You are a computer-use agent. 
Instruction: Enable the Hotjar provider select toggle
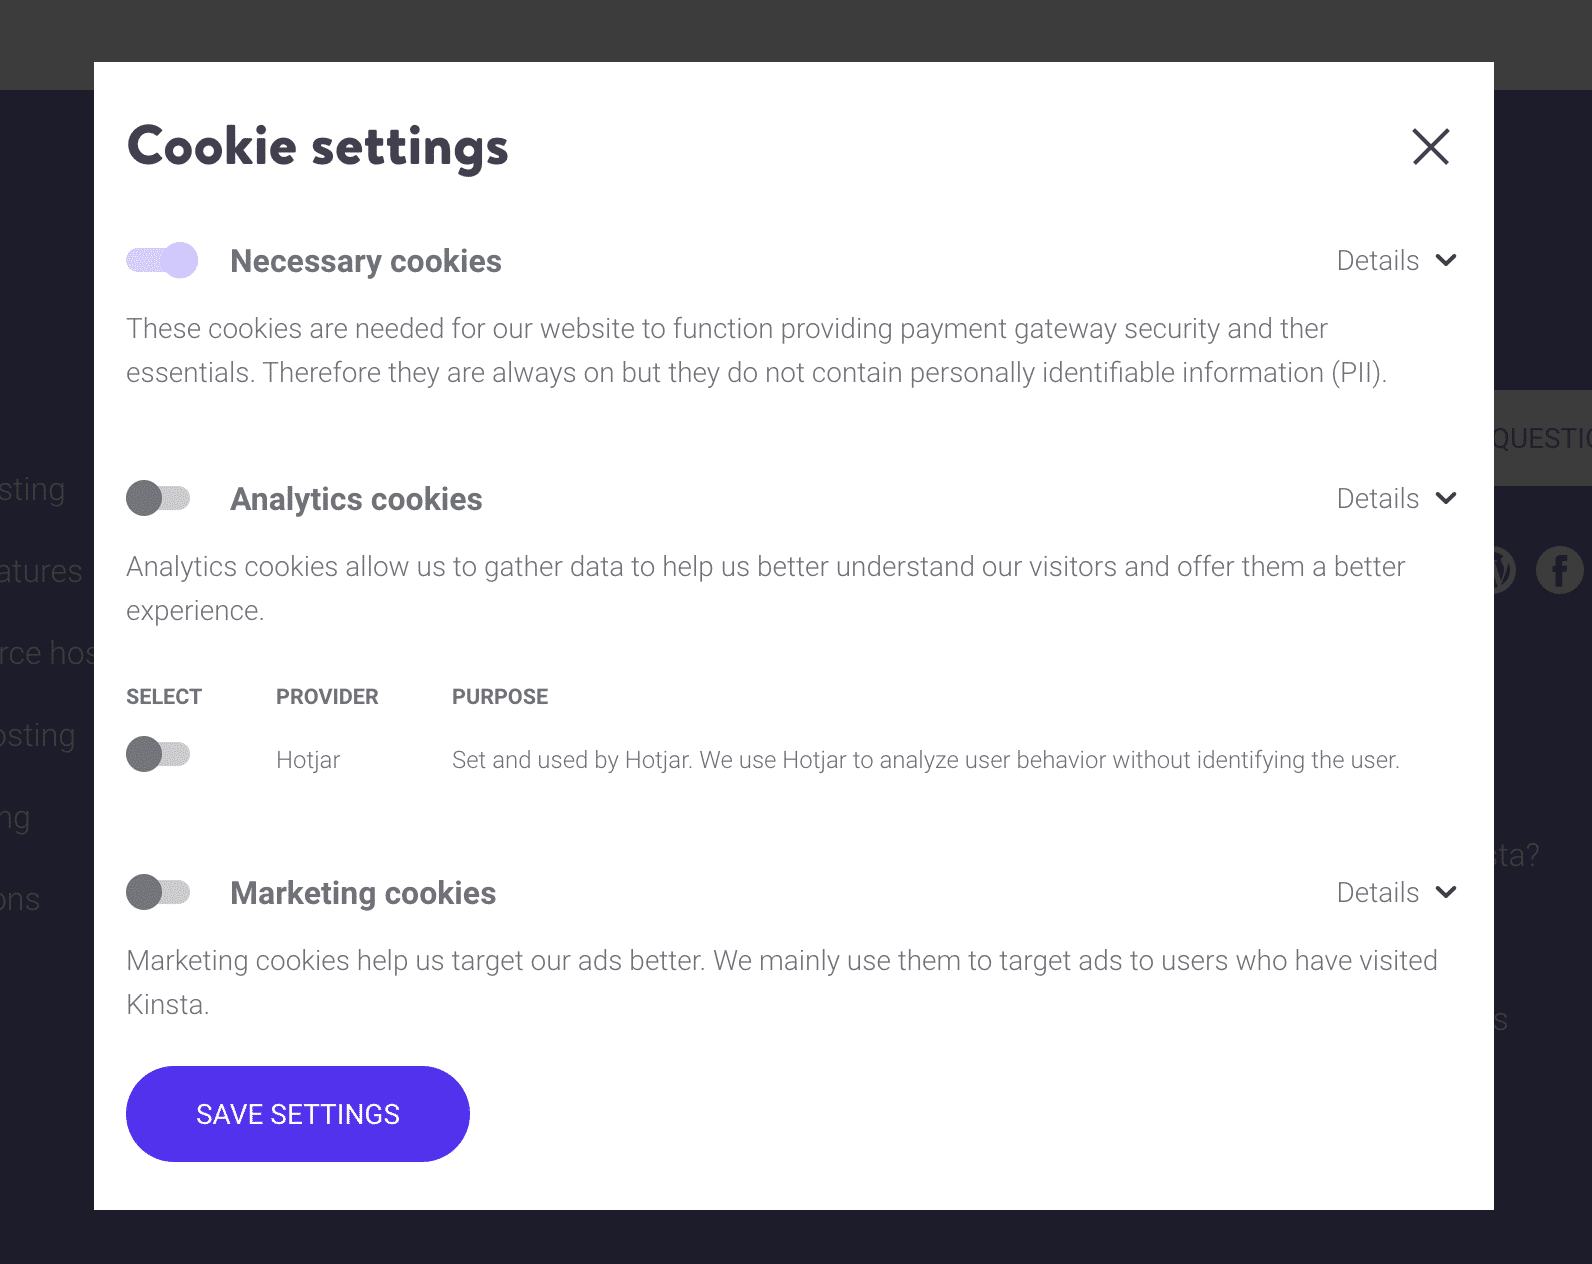[x=158, y=755]
